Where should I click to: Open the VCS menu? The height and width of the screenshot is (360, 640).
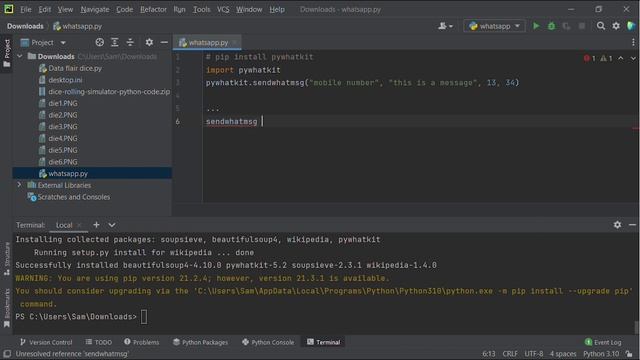pos(223,9)
